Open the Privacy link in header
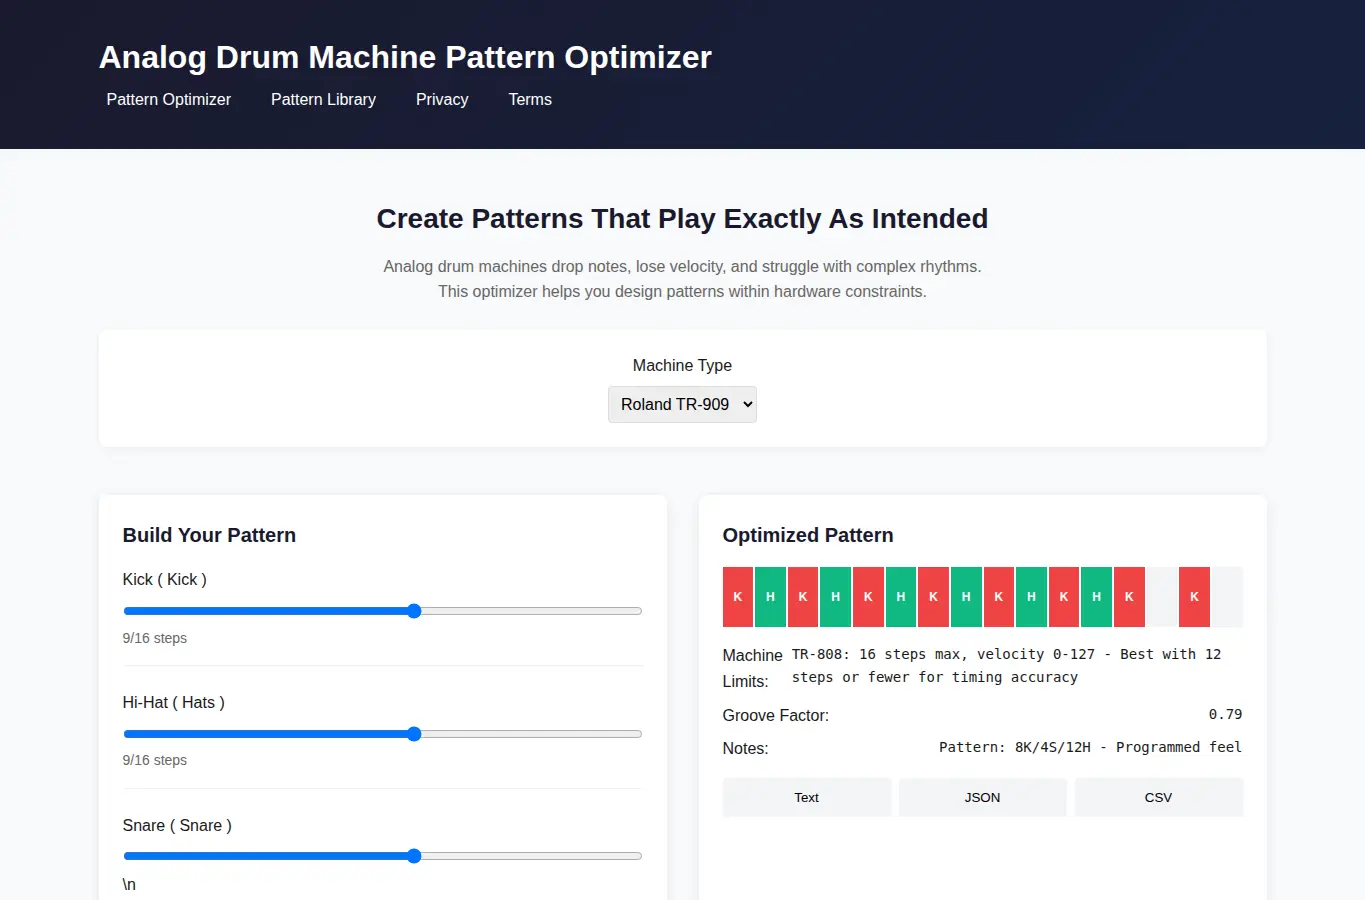This screenshot has height=900, width=1365. (442, 99)
